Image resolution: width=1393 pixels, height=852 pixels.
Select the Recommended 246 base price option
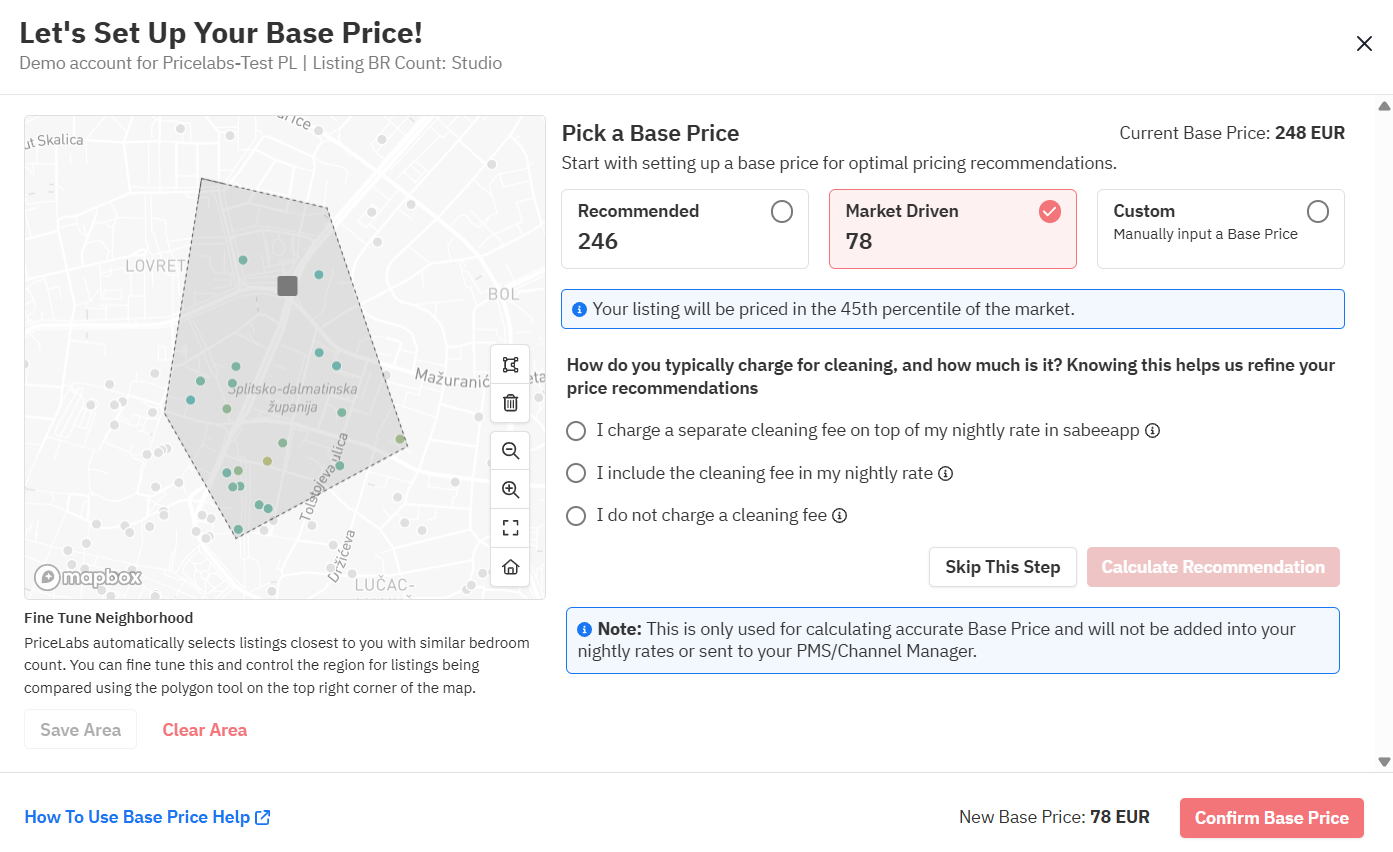point(782,212)
